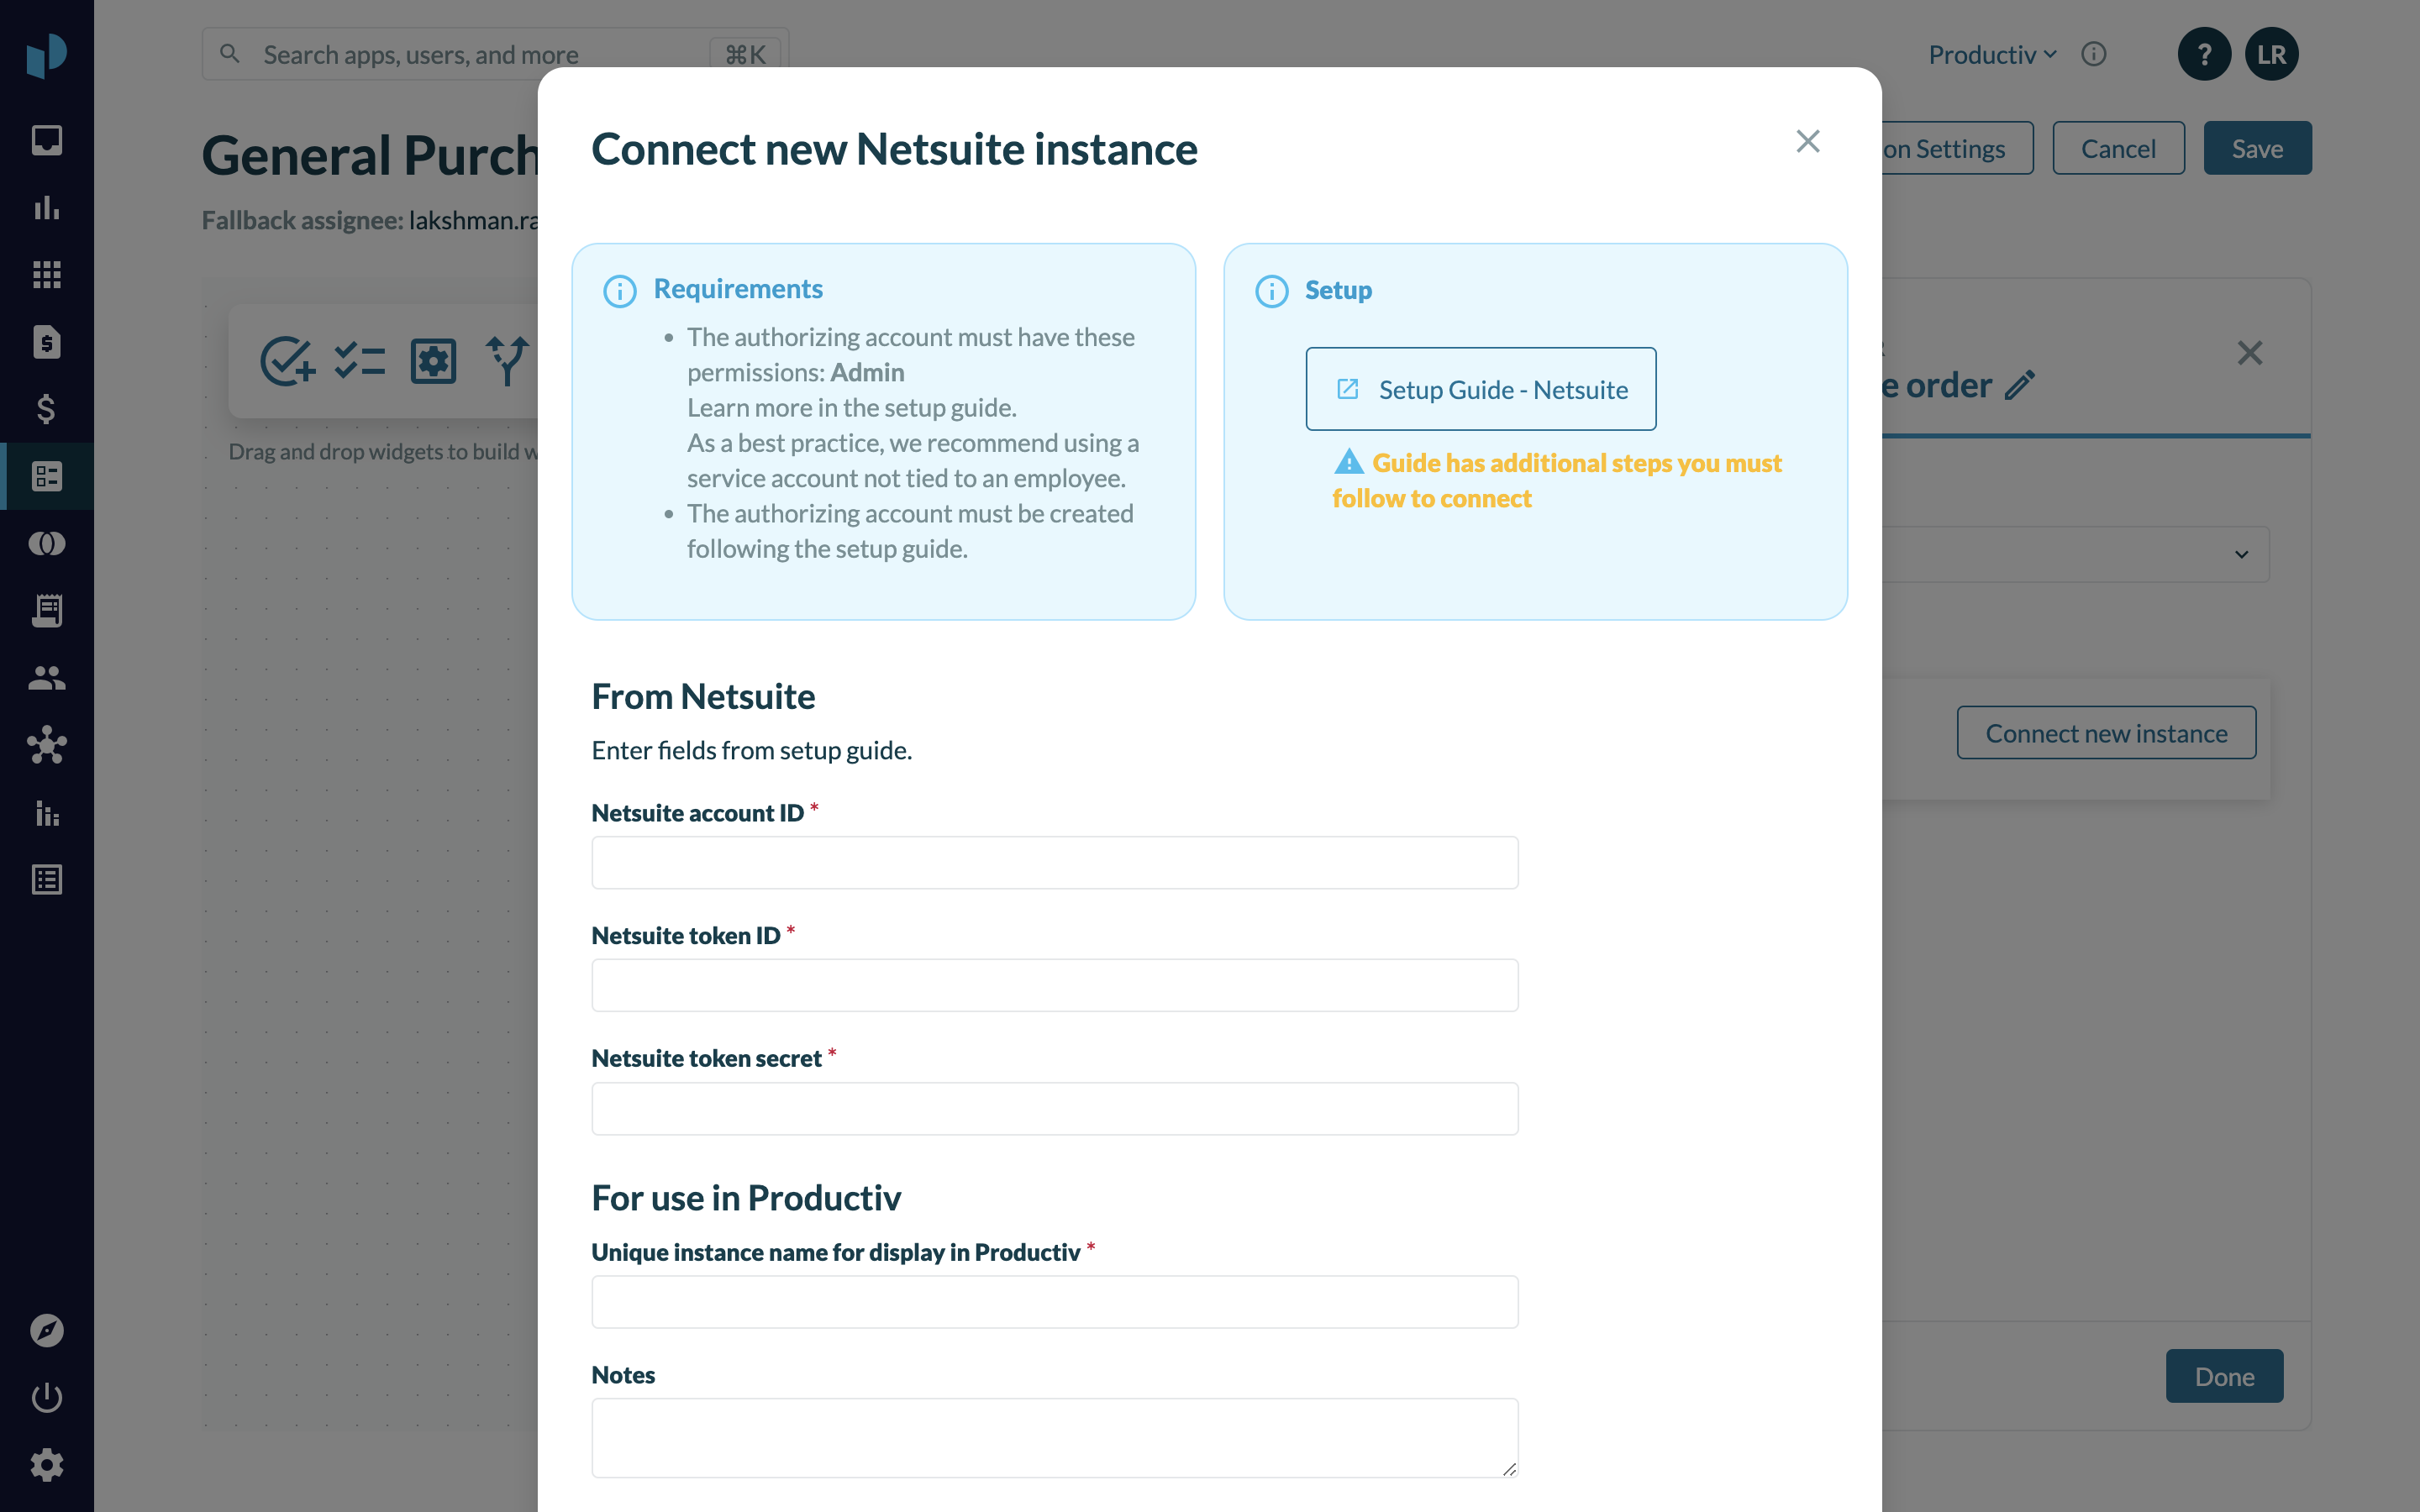Click the compass explore icon
The image size is (2420, 1512).
click(x=46, y=1330)
